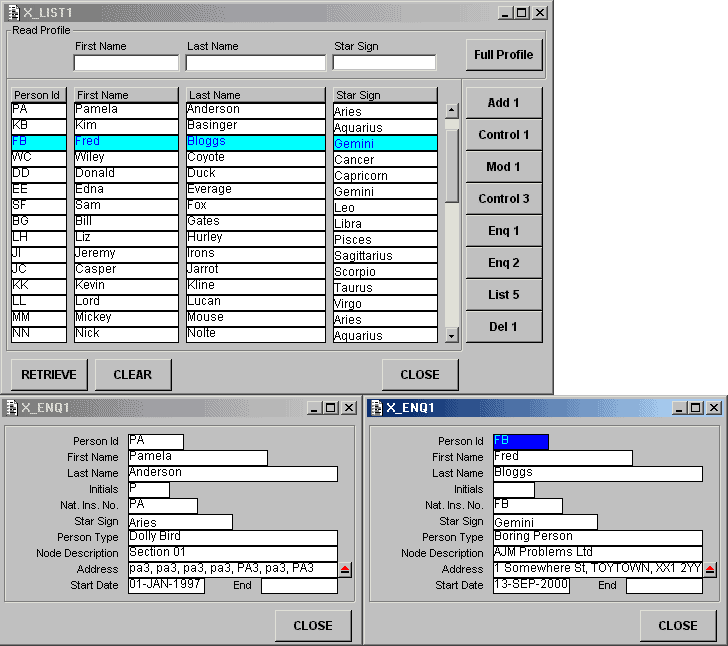Click the list scrollbar down arrow

coord(452,336)
